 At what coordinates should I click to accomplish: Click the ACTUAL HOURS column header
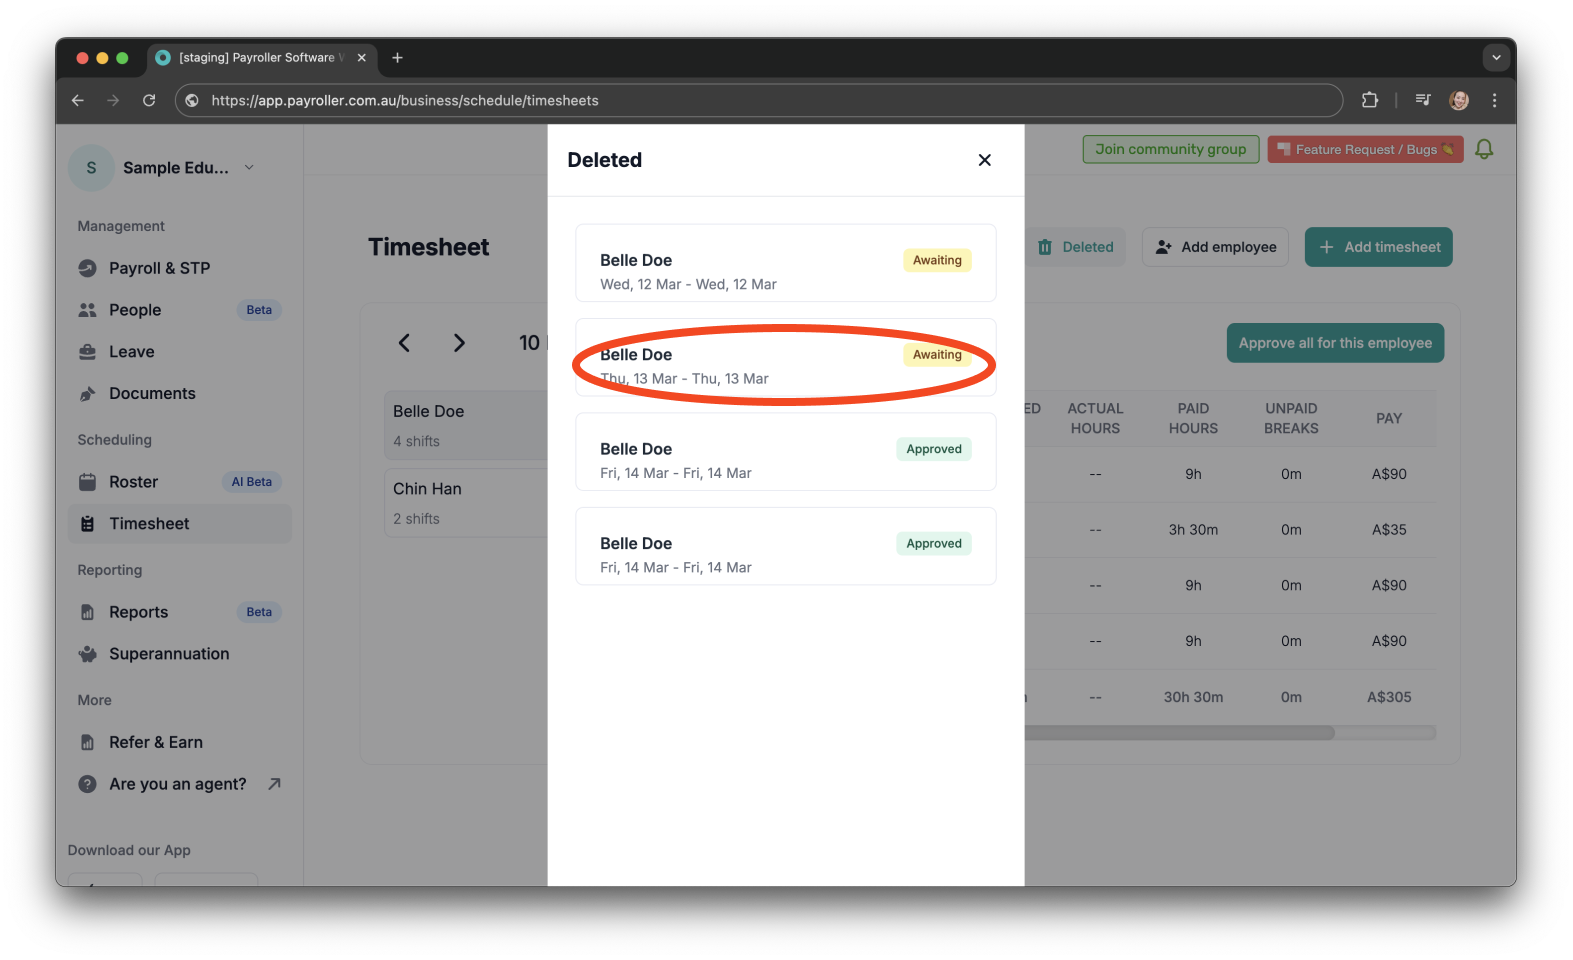pos(1095,418)
